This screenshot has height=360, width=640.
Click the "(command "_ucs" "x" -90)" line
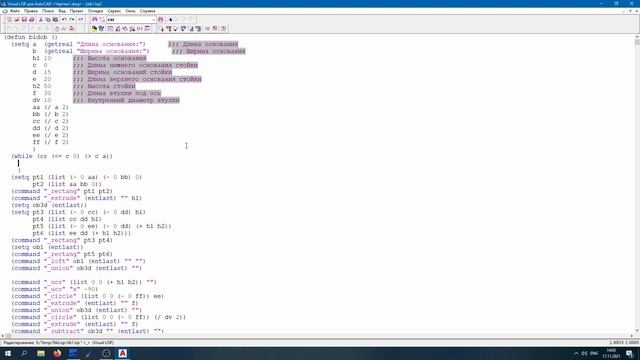click(55, 289)
